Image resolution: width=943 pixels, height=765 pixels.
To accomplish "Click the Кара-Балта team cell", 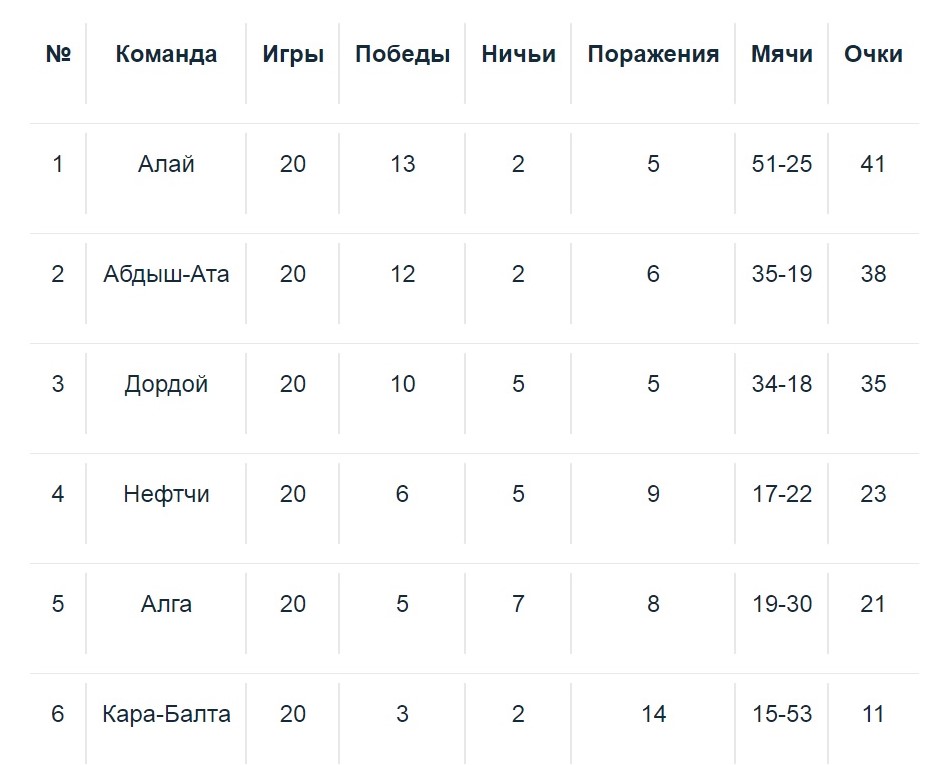I will coord(166,714).
